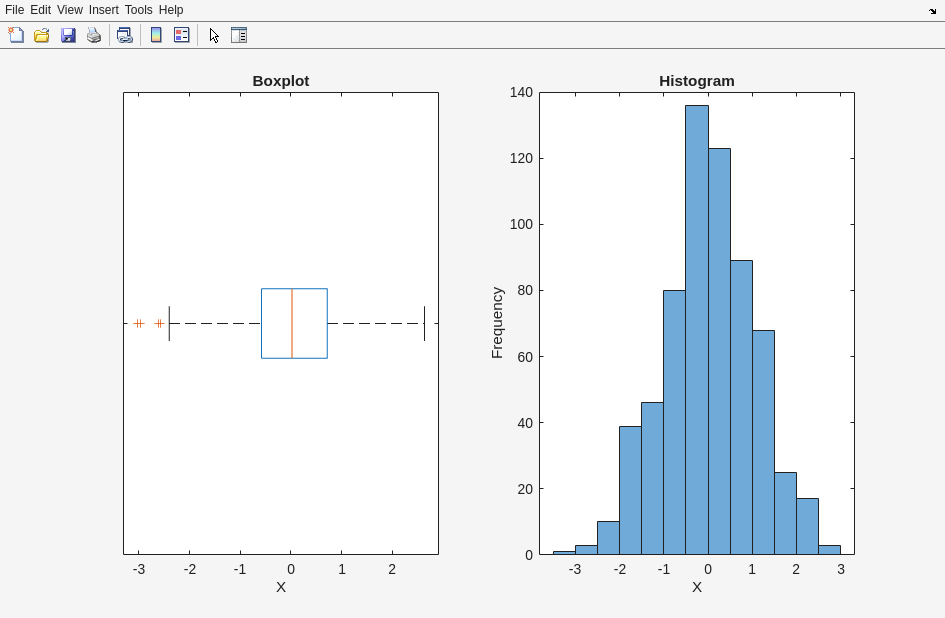The image size is (945, 618).
Task: Click the Link/Unlink Plot icon
Action: [124, 35]
